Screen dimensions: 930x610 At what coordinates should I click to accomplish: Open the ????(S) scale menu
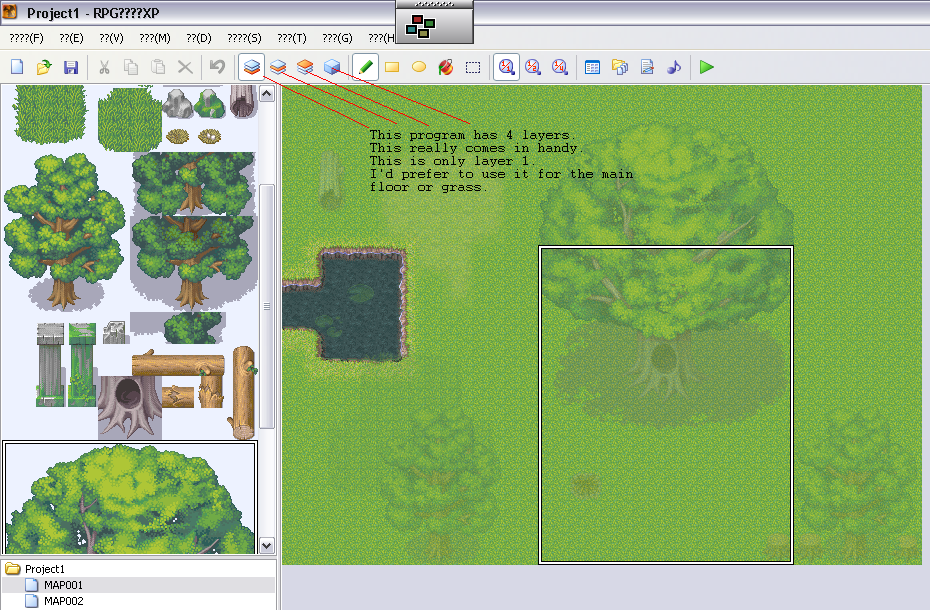pyautogui.click(x=244, y=38)
